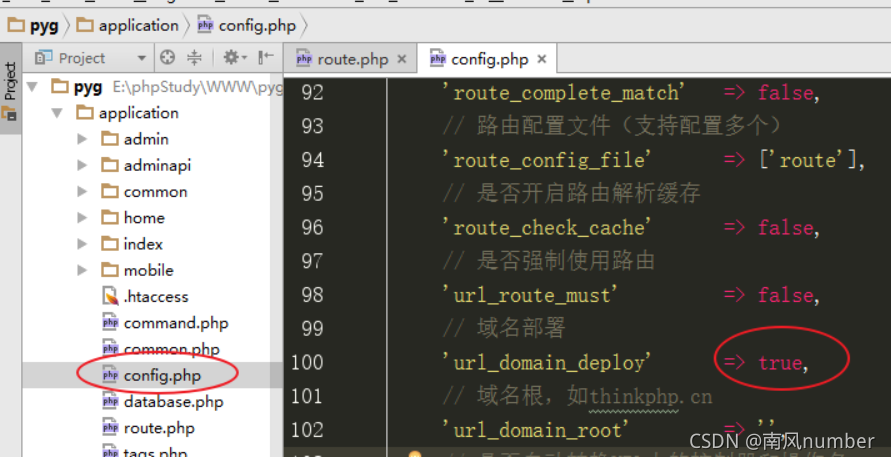Click the hide Project panel icon

(266, 57)
